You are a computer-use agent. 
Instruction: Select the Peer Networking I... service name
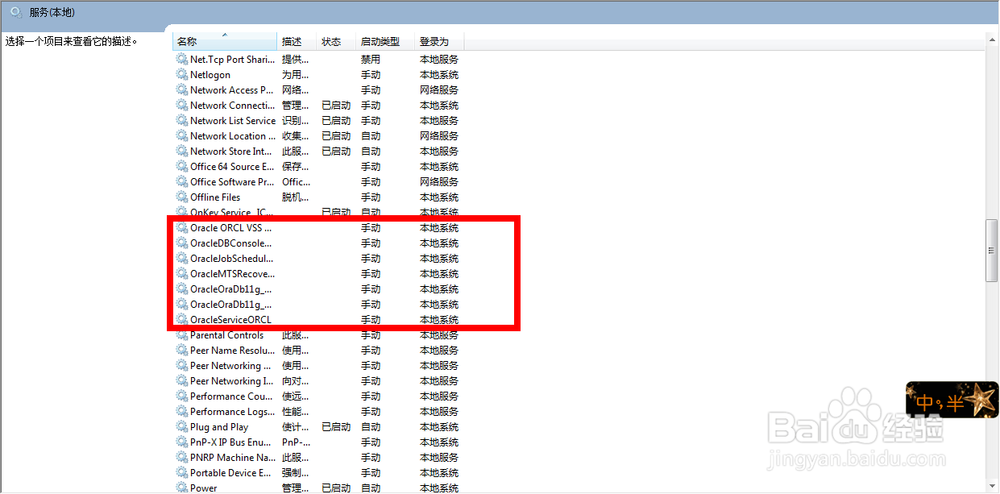pos(234,381)
